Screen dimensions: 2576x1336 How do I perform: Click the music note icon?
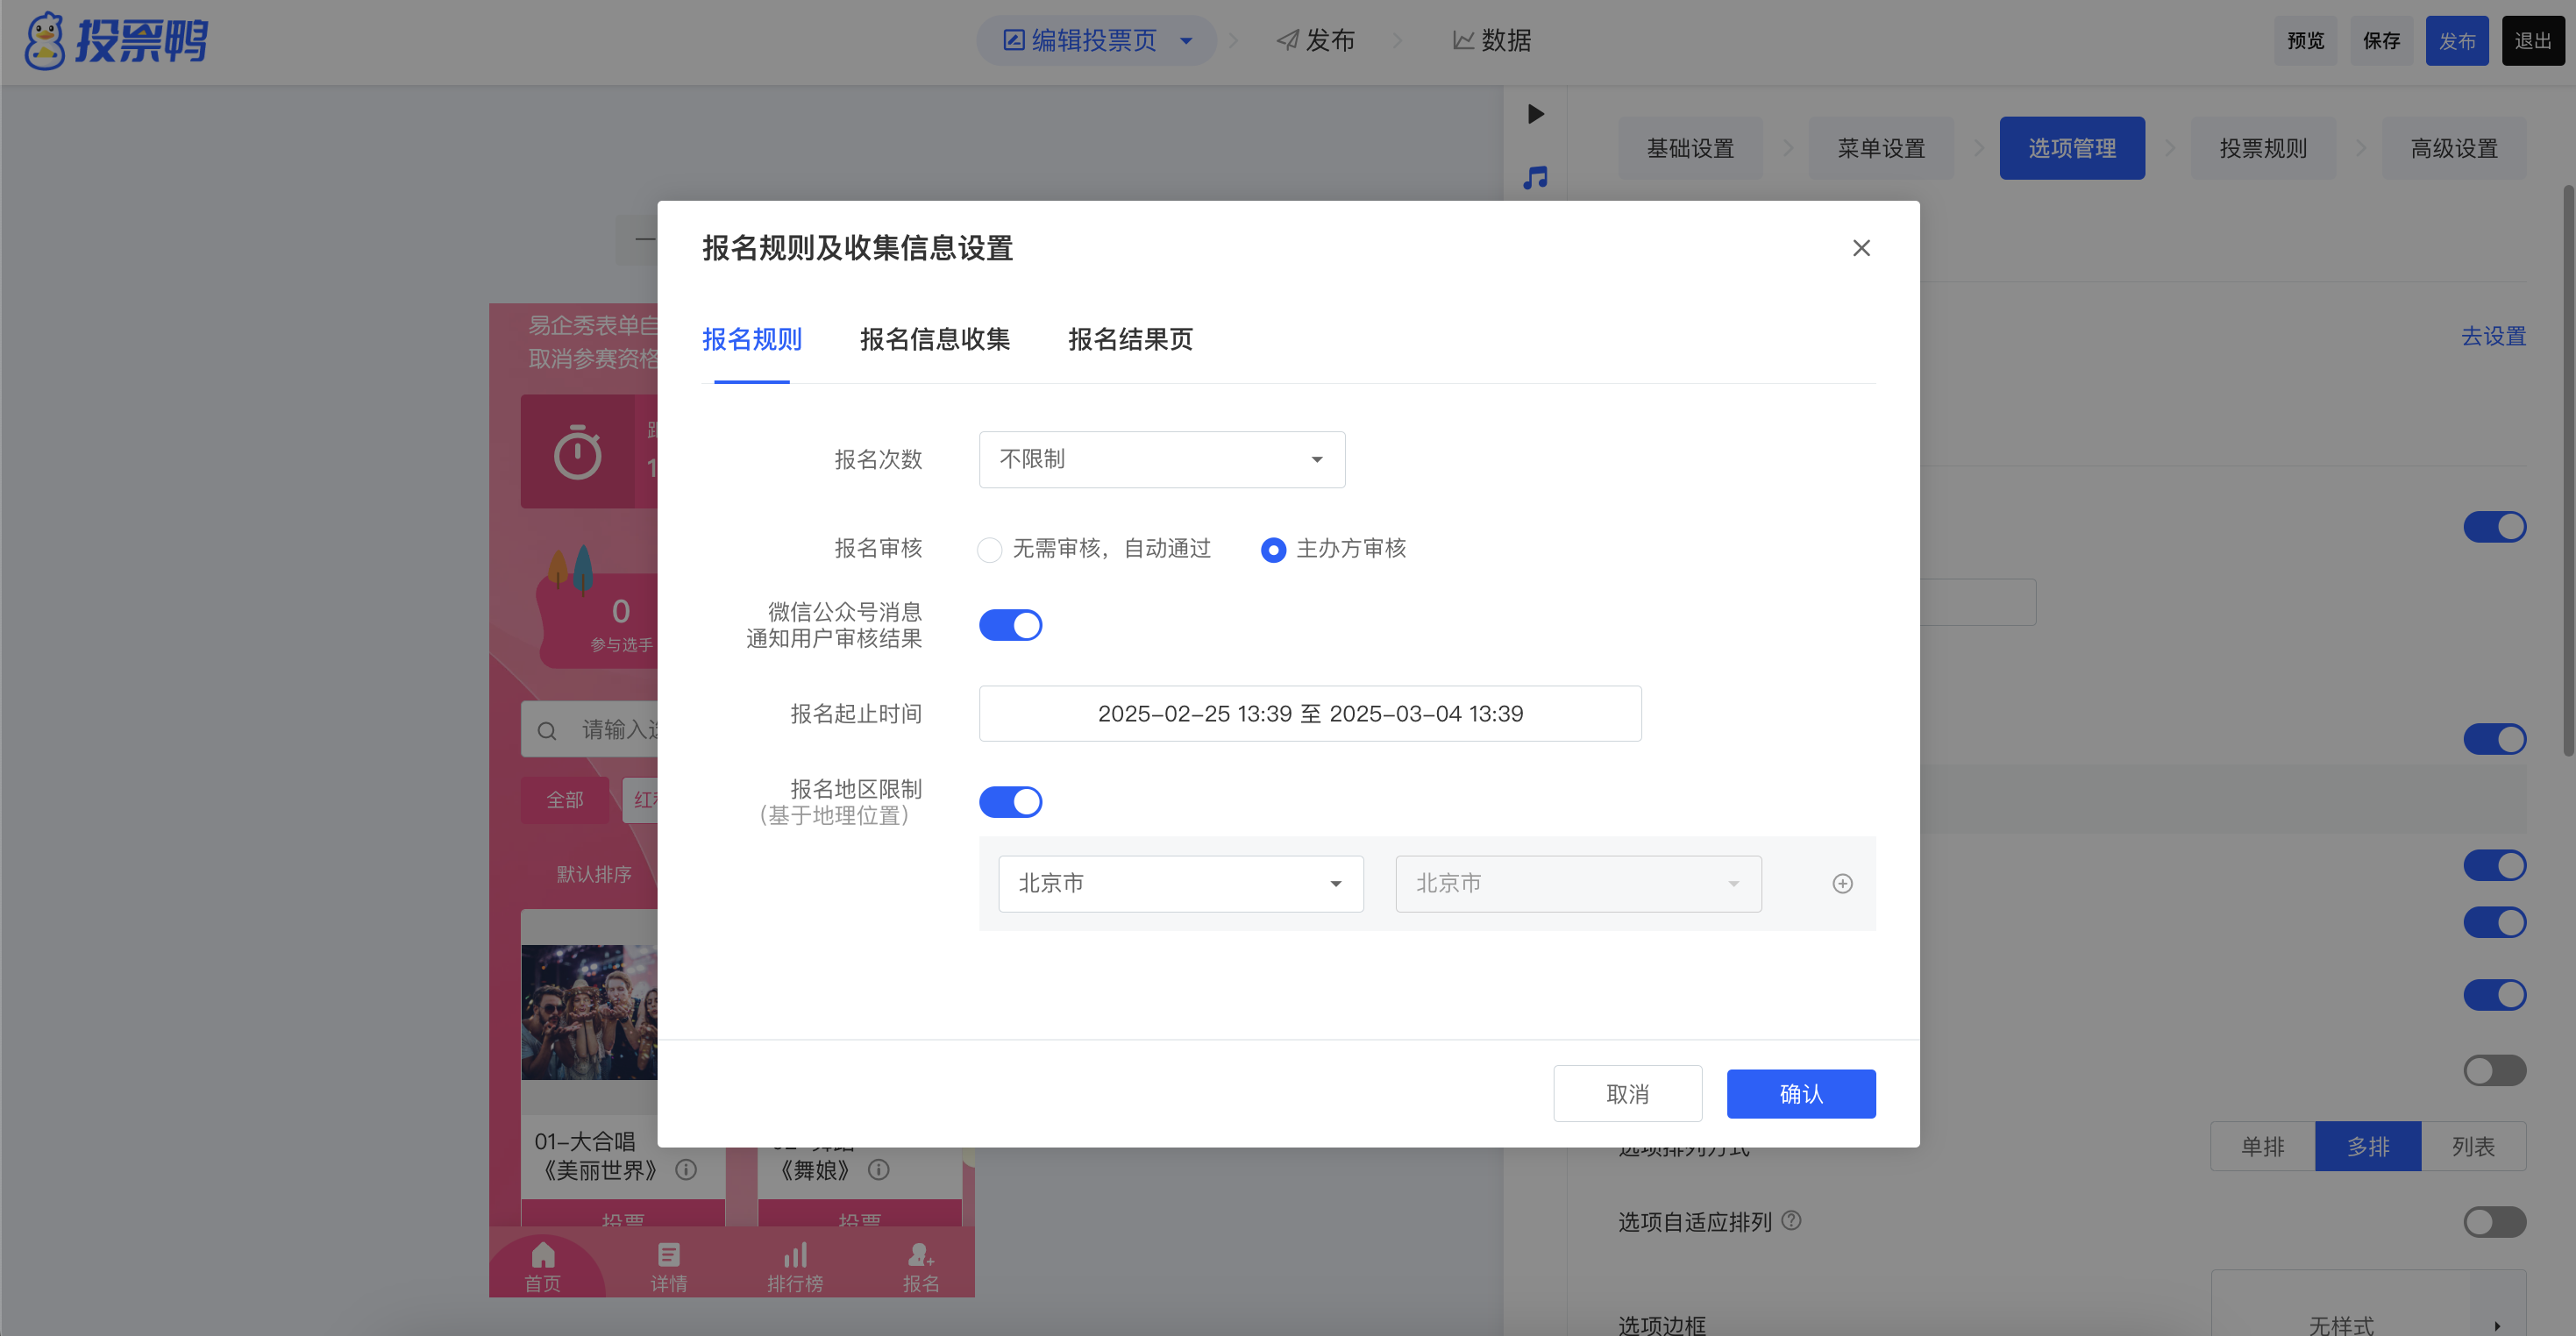1535,178
